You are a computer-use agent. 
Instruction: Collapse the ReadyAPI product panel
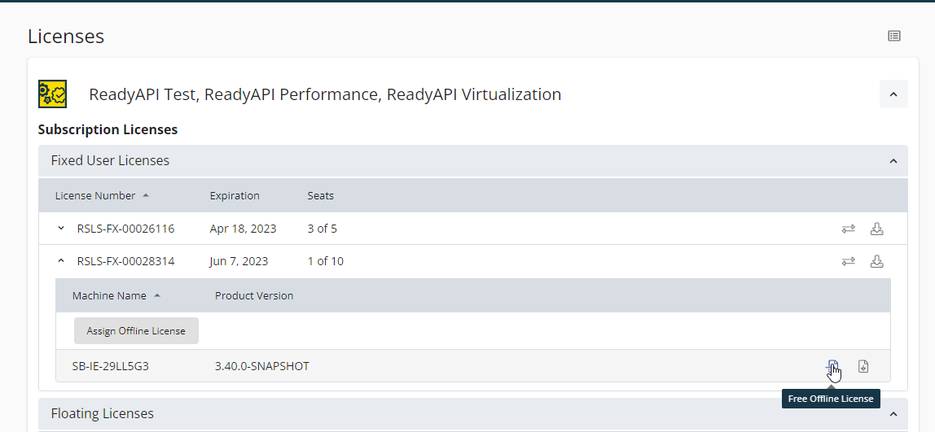coord(893,94)
